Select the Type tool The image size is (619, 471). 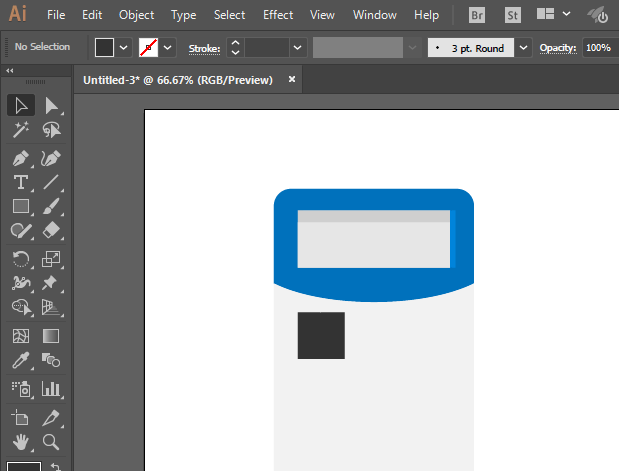coord(20,182)
